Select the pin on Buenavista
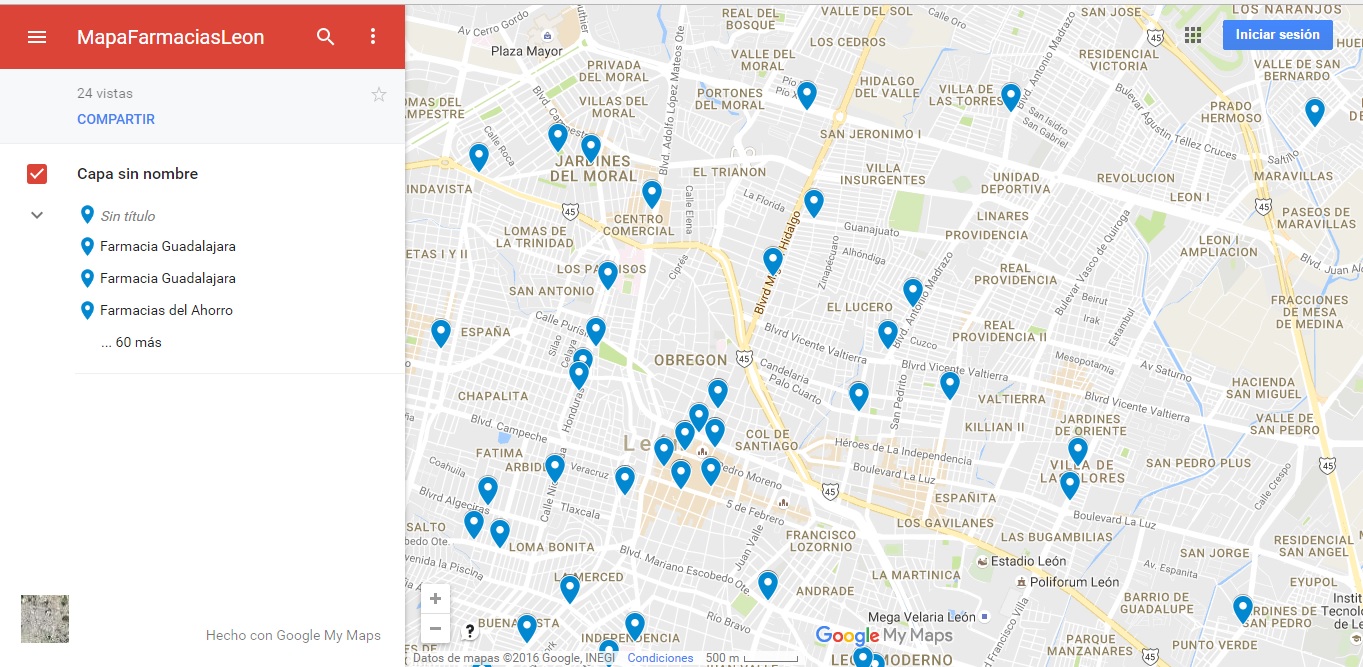This screenshot has width=1363, height=667. [x=527, y=628]
